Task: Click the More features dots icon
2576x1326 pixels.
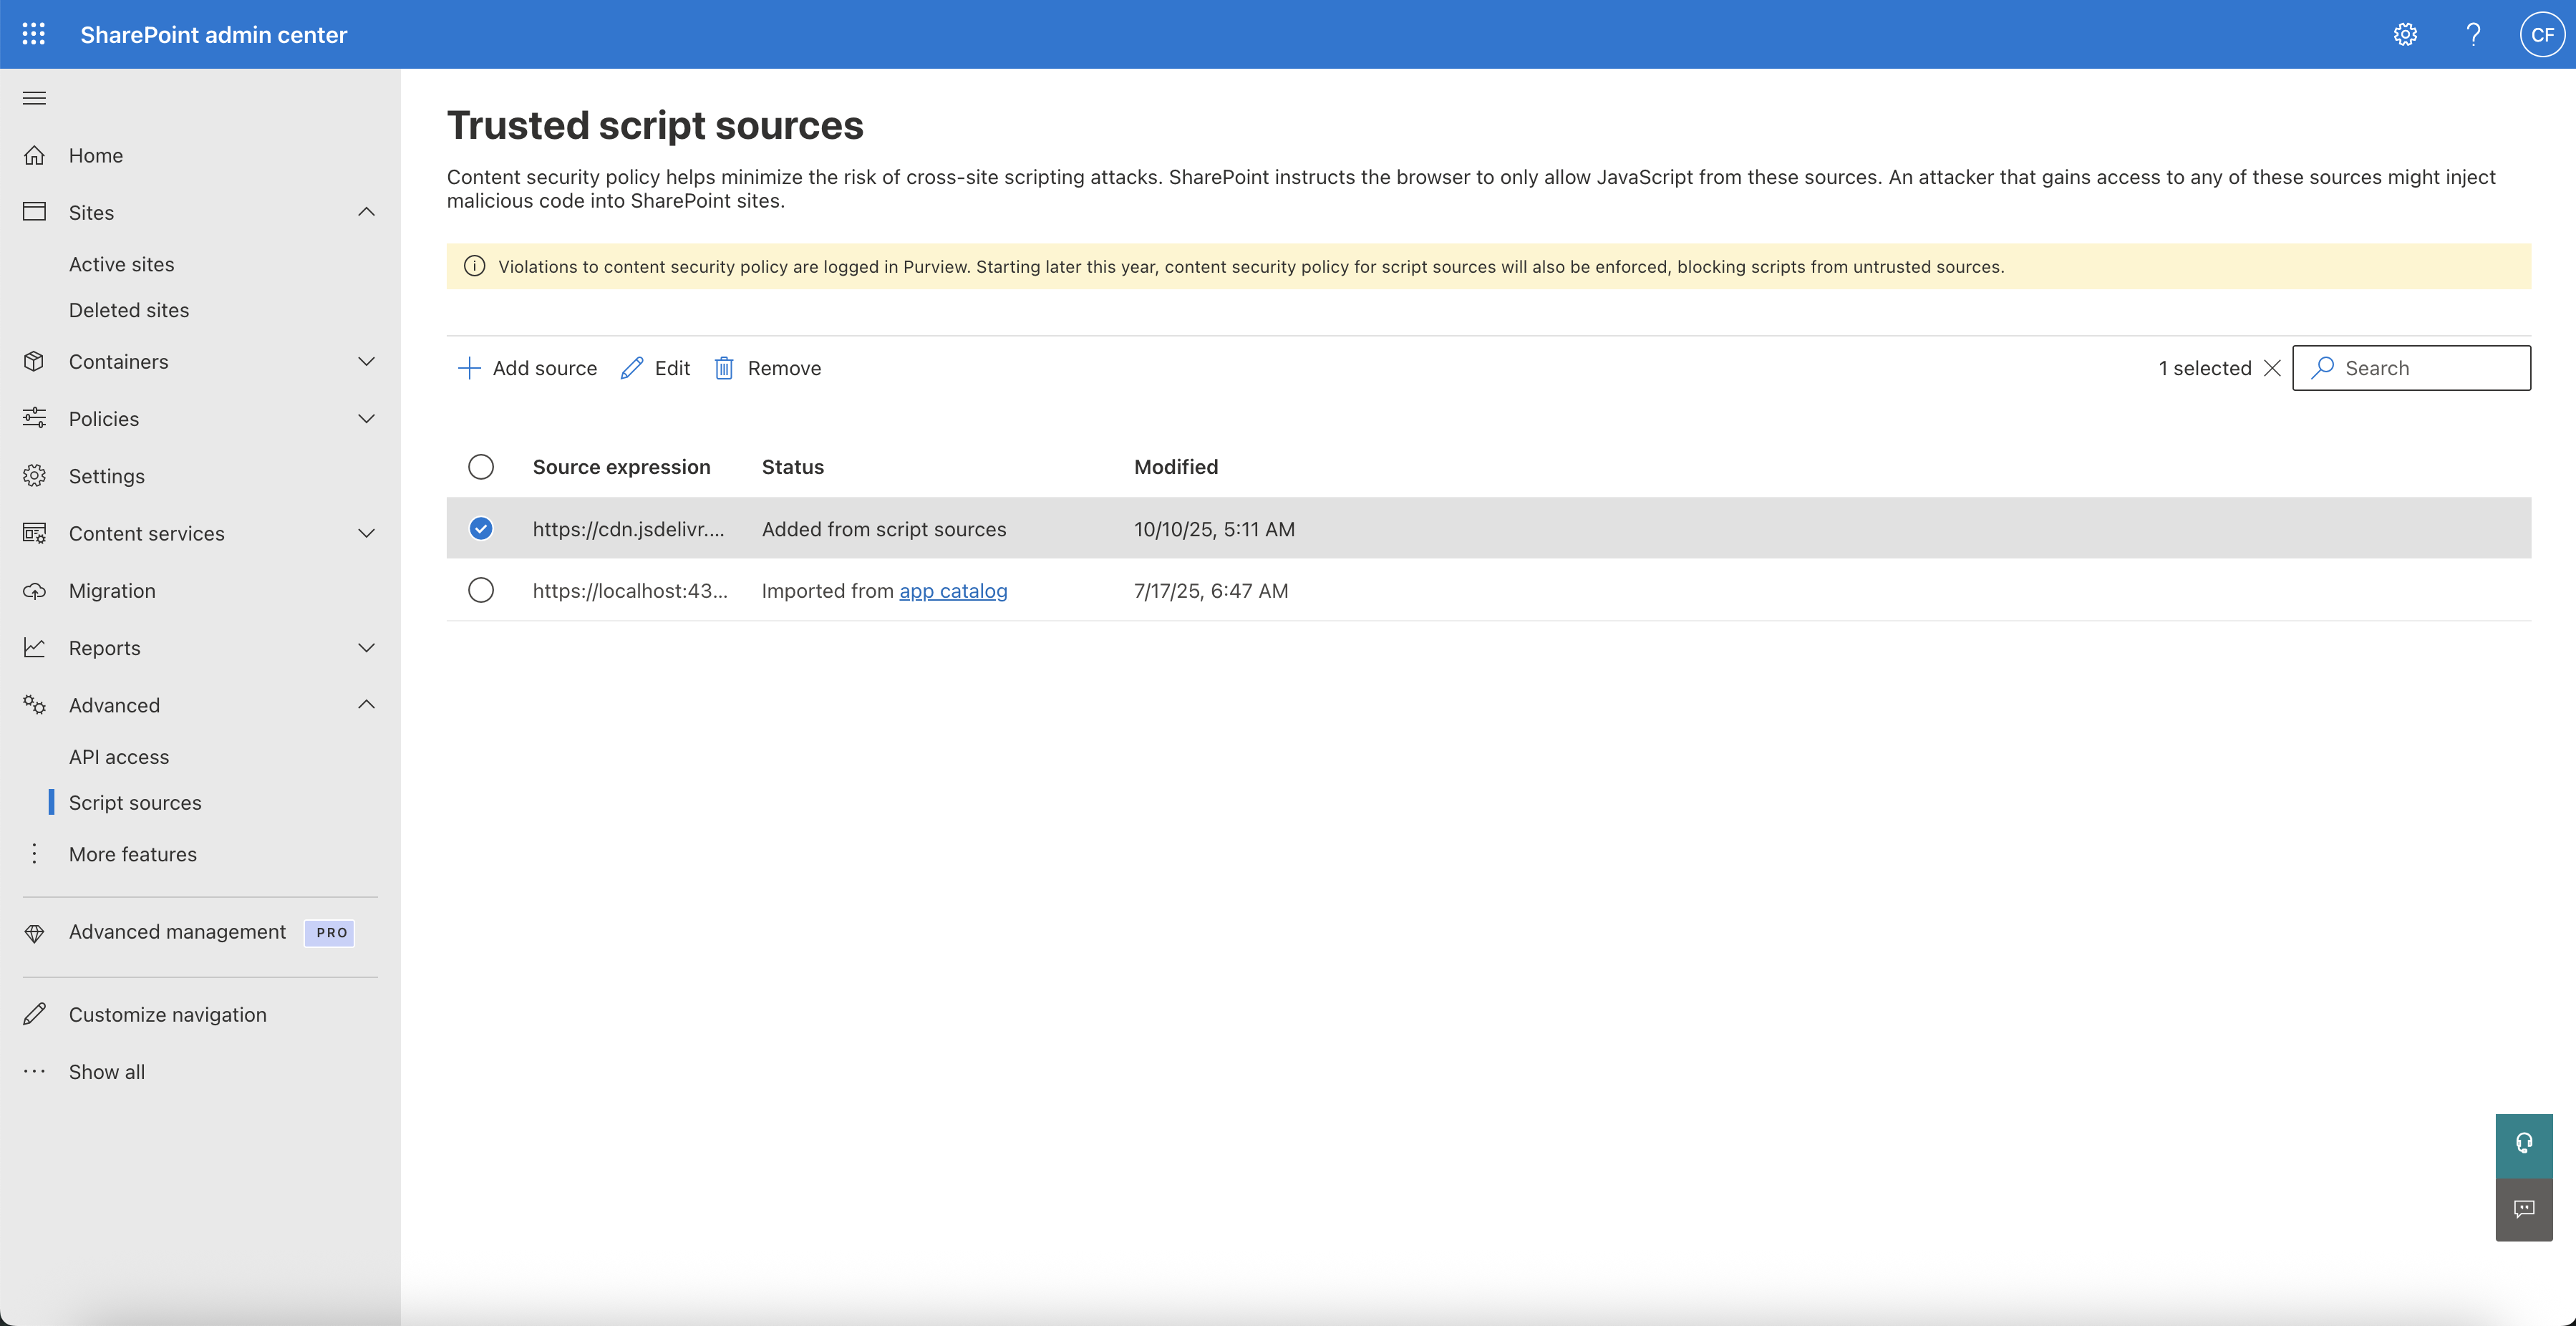Action: [x=34, y=853]
